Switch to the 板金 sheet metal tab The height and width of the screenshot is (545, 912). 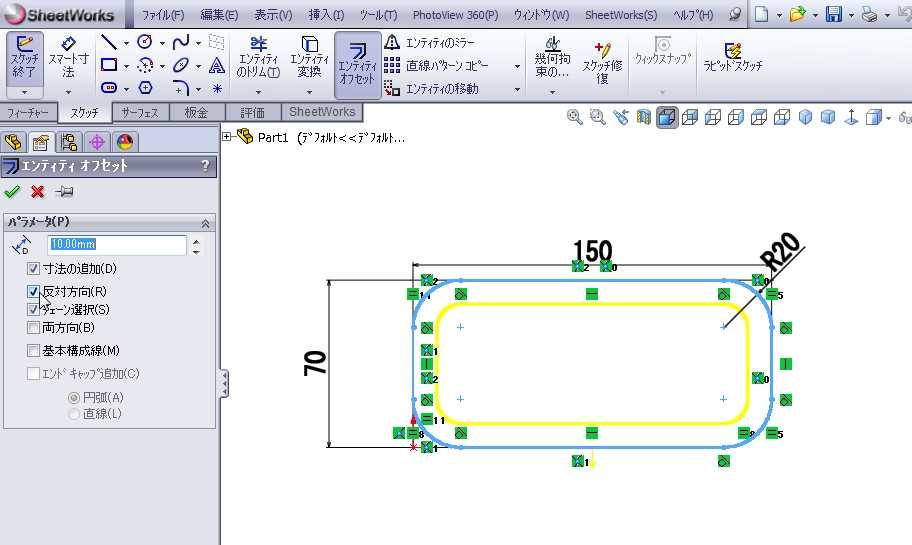tap(196, 113)
